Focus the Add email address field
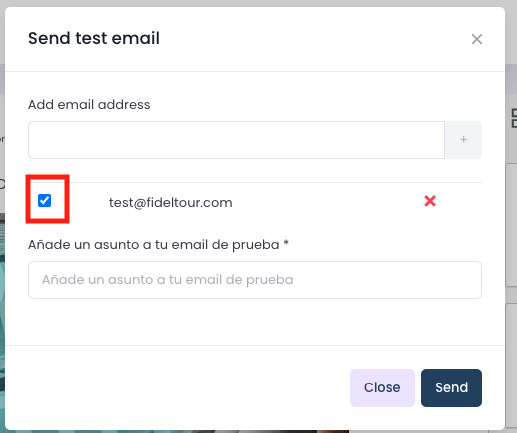This screenshot has height=433, width=517. (x=236, y=140)
